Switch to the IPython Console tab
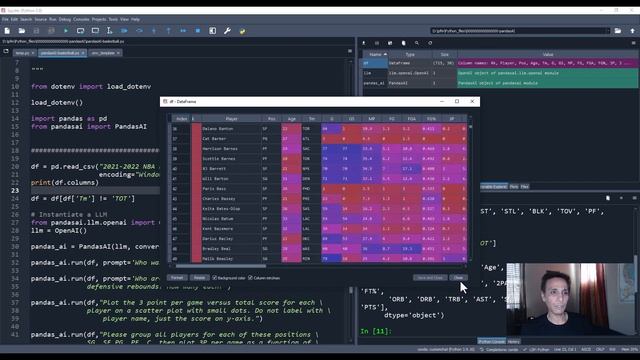640x360 pixels. click(492, 341)
